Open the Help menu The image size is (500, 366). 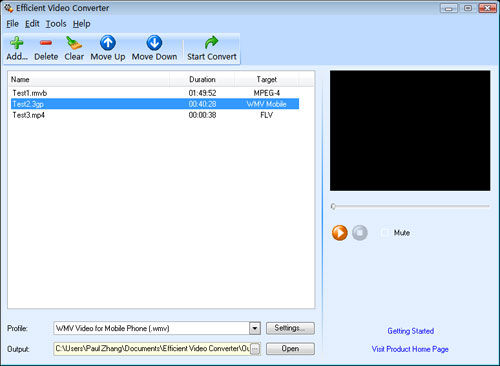tap(82, 24)
